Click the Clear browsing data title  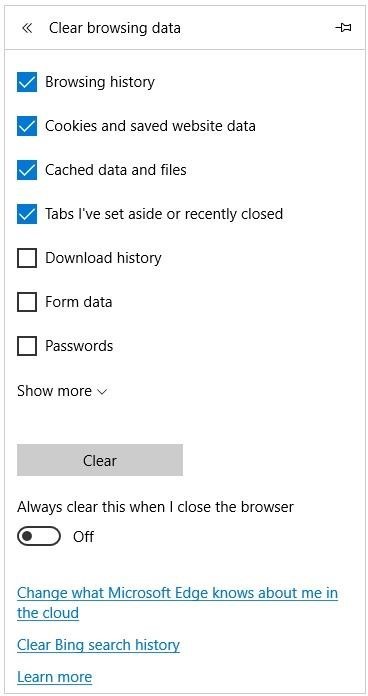click(x=115, y=28)
